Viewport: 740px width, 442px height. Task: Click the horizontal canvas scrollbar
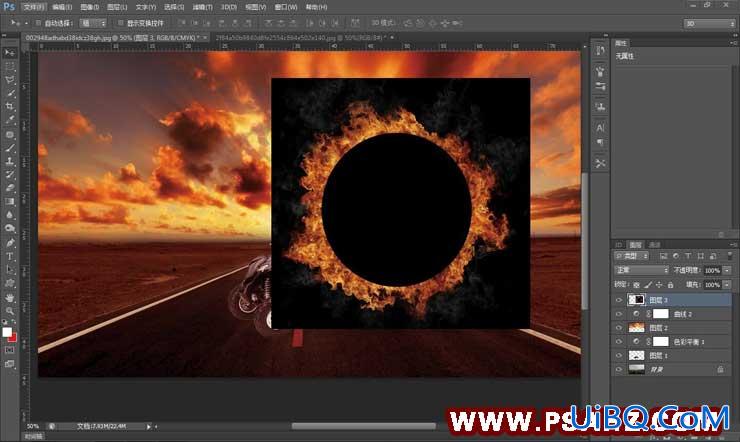(363, 426)
